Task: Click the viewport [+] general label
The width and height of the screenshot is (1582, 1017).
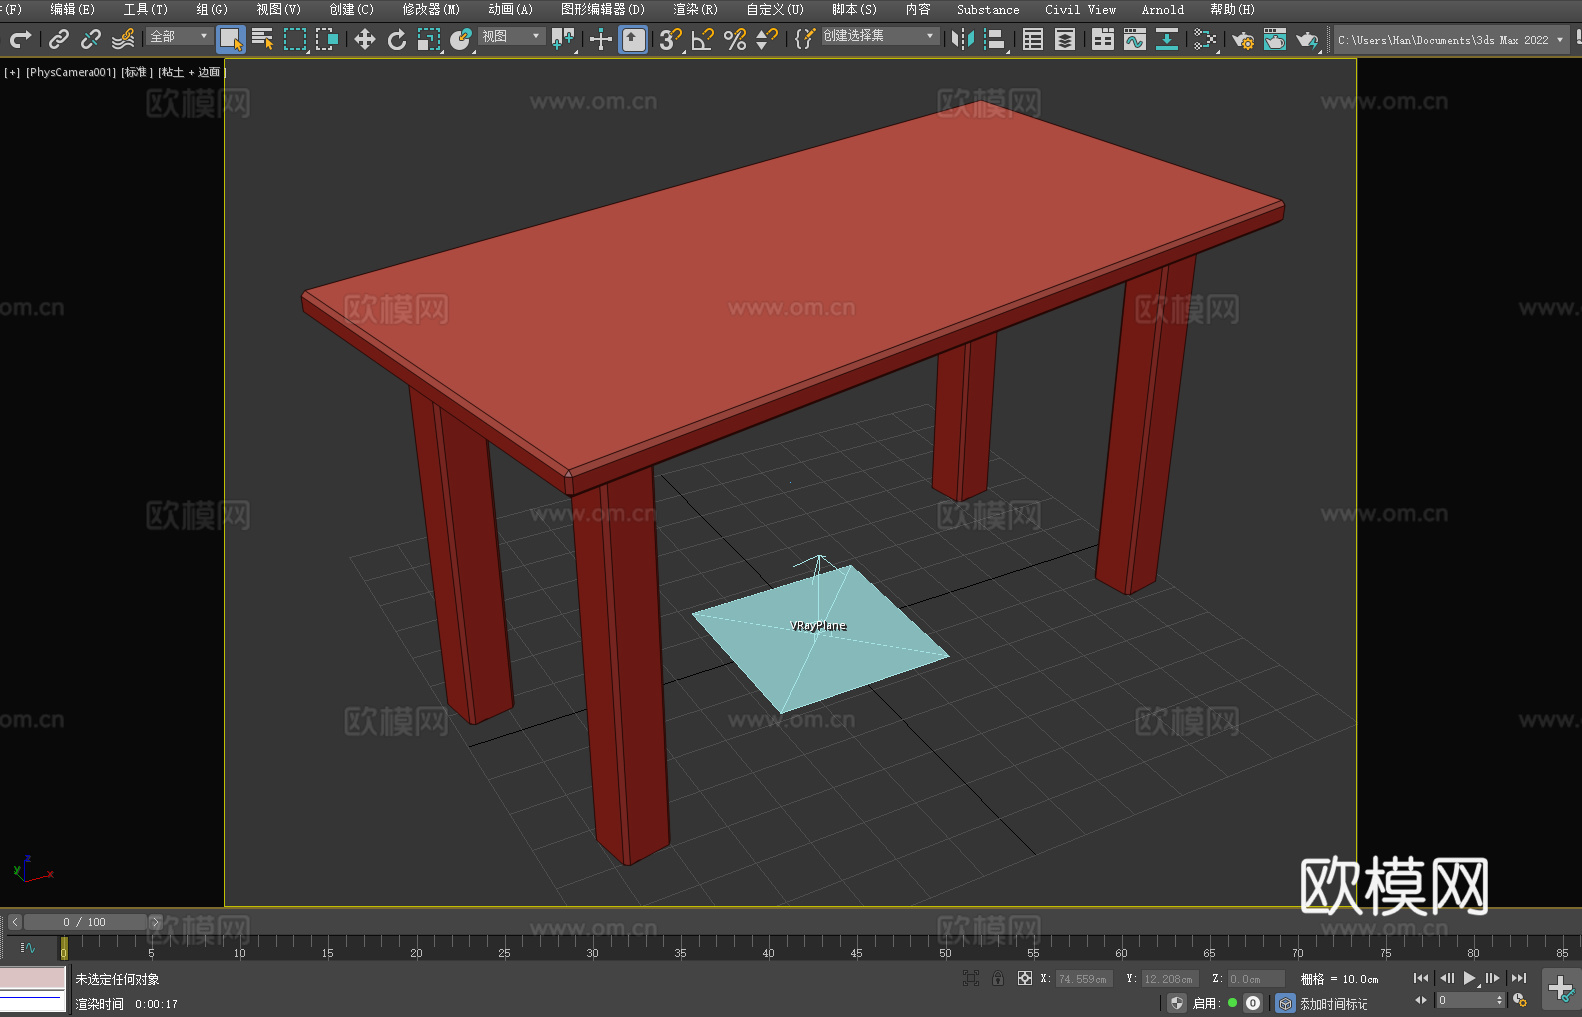Action: pyautogui.click(x=12, y=72)
